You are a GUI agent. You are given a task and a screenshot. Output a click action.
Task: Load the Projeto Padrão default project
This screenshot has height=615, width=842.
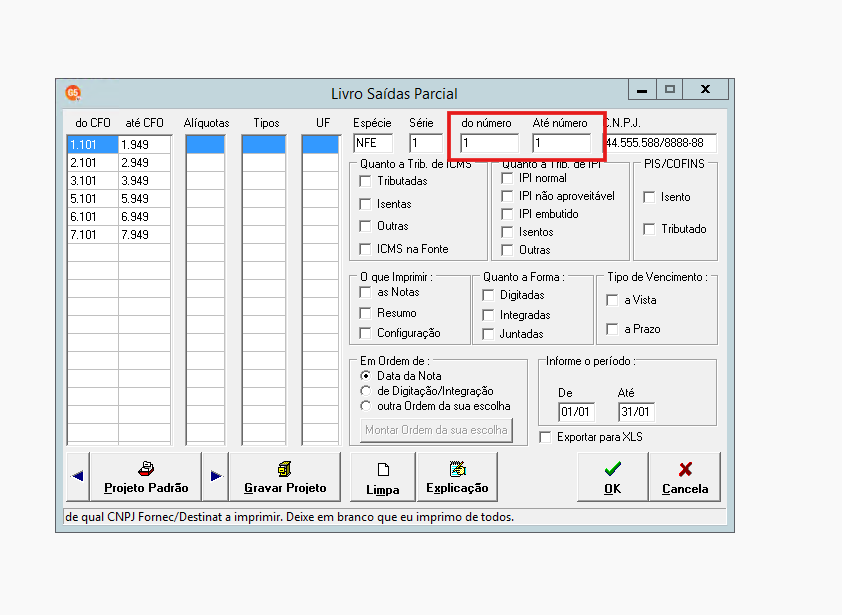click(146, 476)
